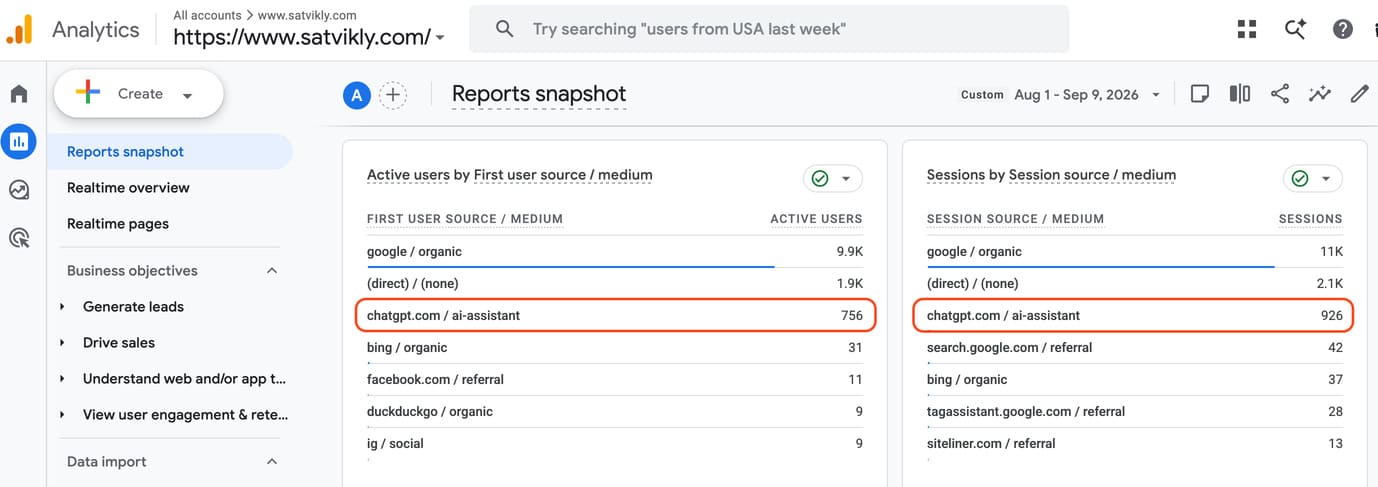The image size is (1378, 487).
Task: Open the search sparkle insights icon
Action: (x=1295, y=29)
